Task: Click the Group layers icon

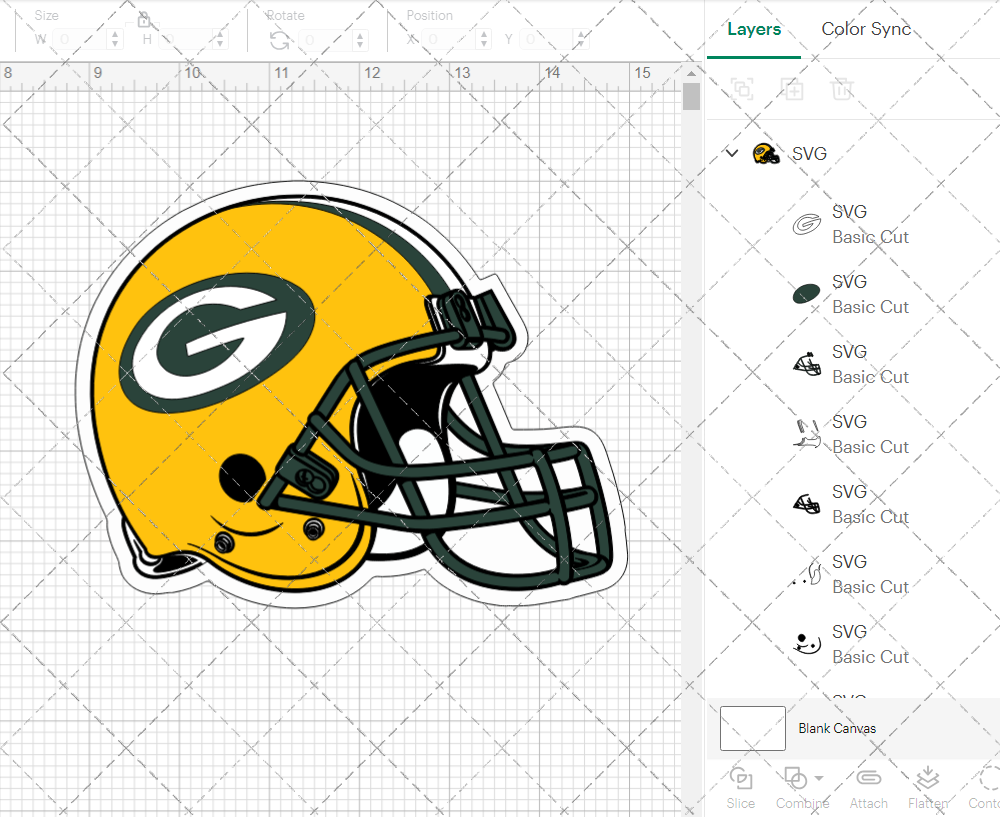Action: (742, 89)
